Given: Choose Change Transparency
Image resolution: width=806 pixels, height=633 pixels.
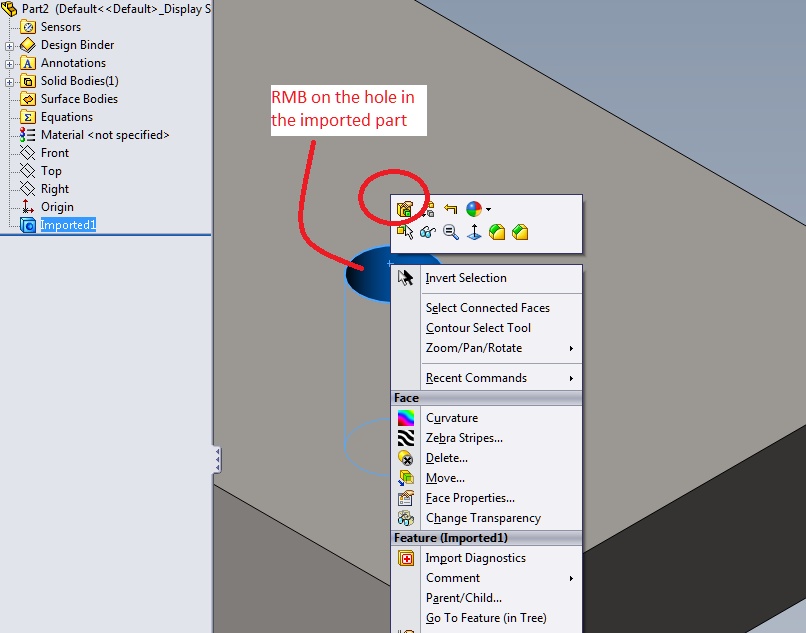Looking at the screenshot, I should coord(486,518).
